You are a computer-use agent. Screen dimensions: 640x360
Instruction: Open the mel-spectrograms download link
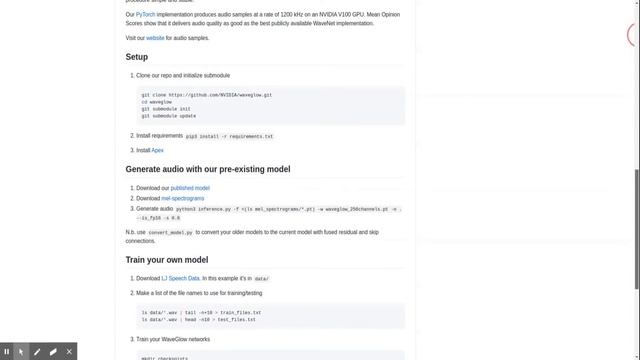point(182,198)
